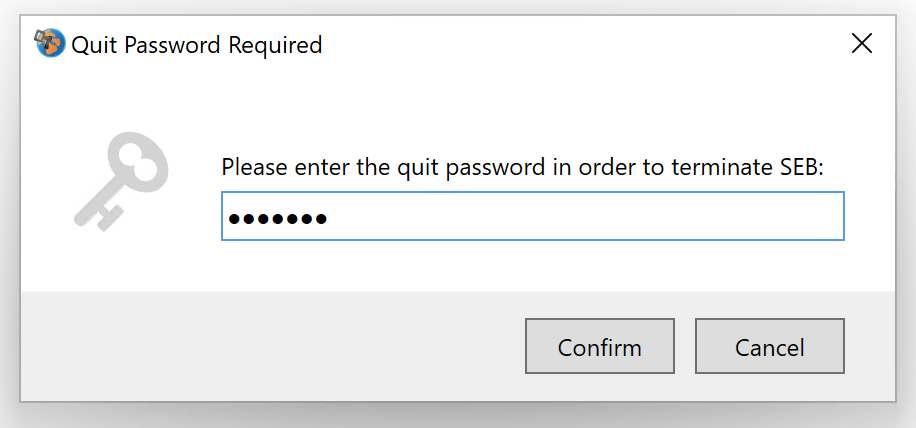The width and height of the screenshot is (916, 428).
Task: Cancel terminating SEB
Action: coord(769,346)
